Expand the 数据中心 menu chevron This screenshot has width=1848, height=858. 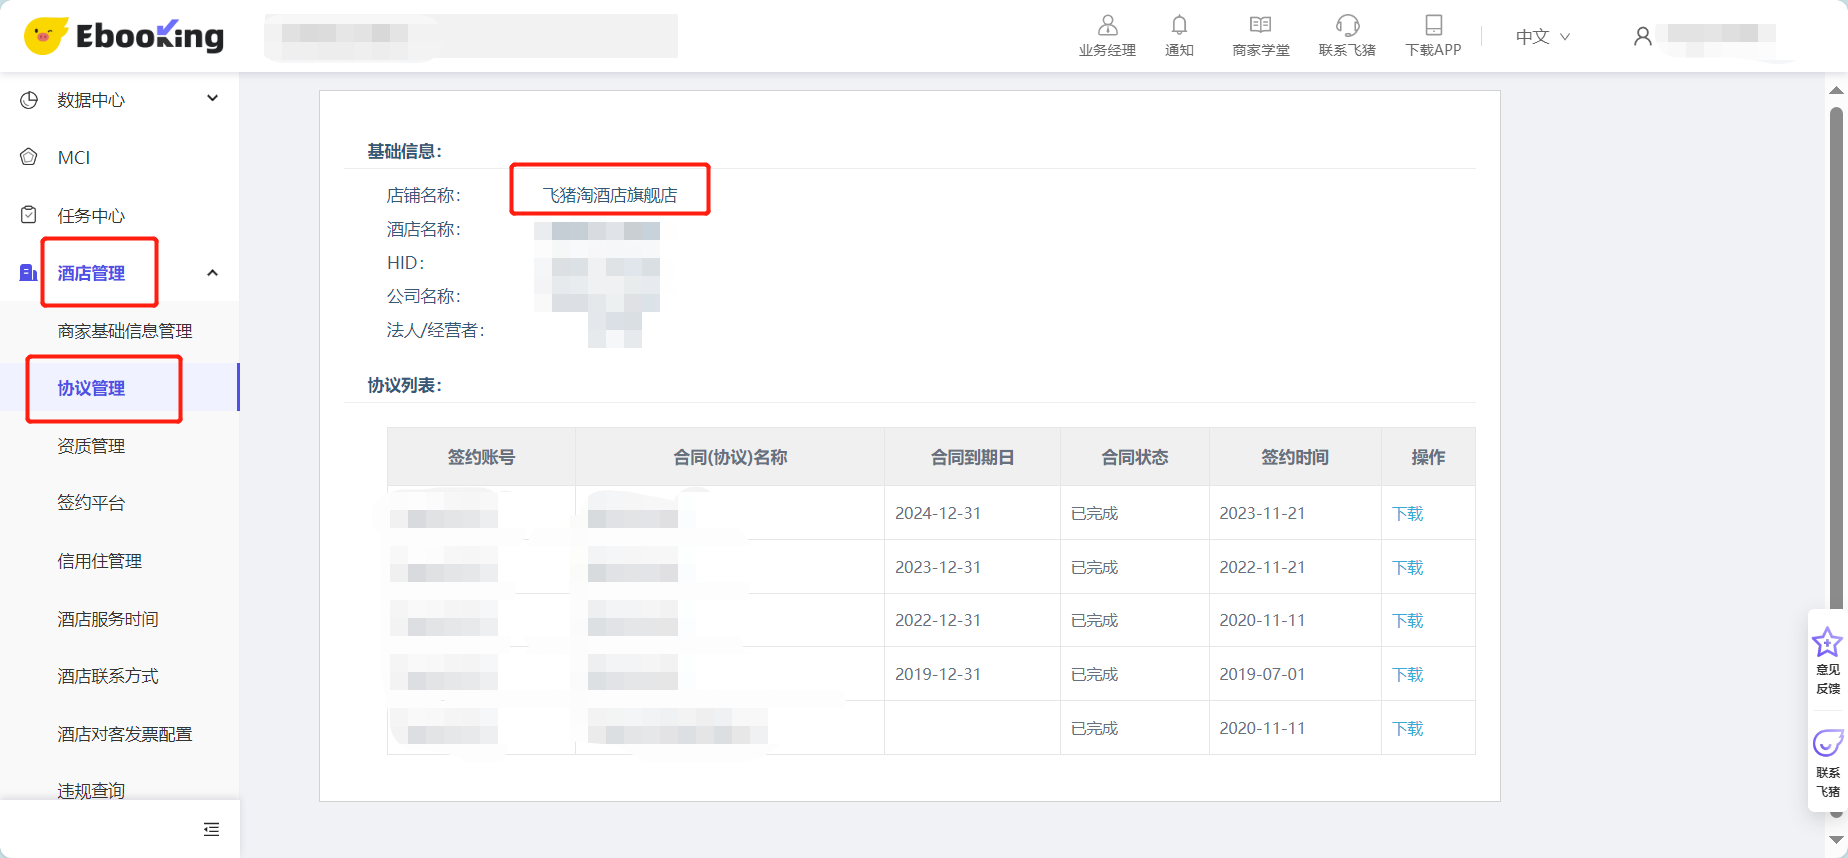point(212,98)
